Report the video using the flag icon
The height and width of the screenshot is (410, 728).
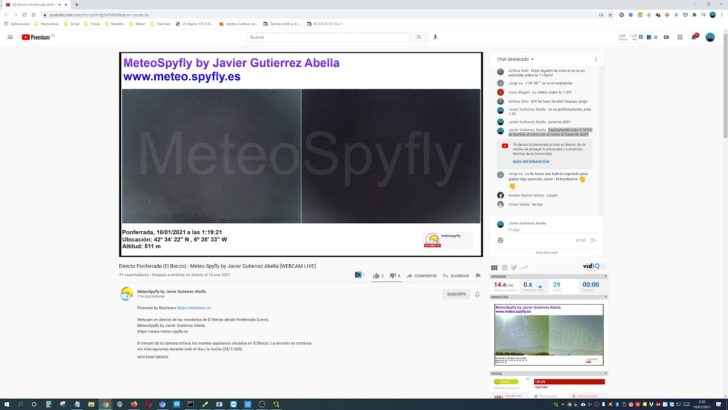(478, 275)
